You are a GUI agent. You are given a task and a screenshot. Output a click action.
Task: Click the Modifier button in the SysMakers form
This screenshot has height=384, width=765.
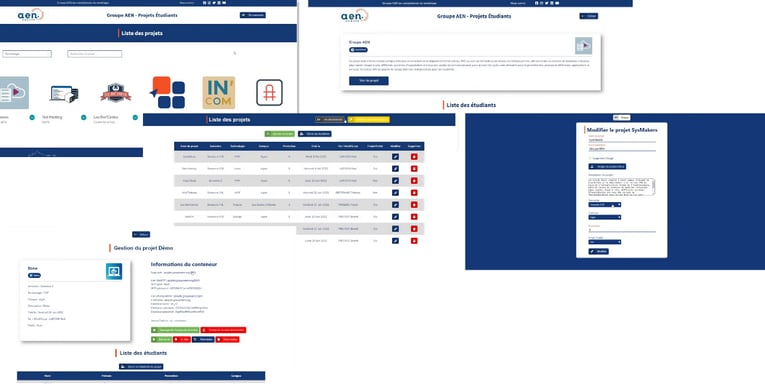click(x=599, y=252)
